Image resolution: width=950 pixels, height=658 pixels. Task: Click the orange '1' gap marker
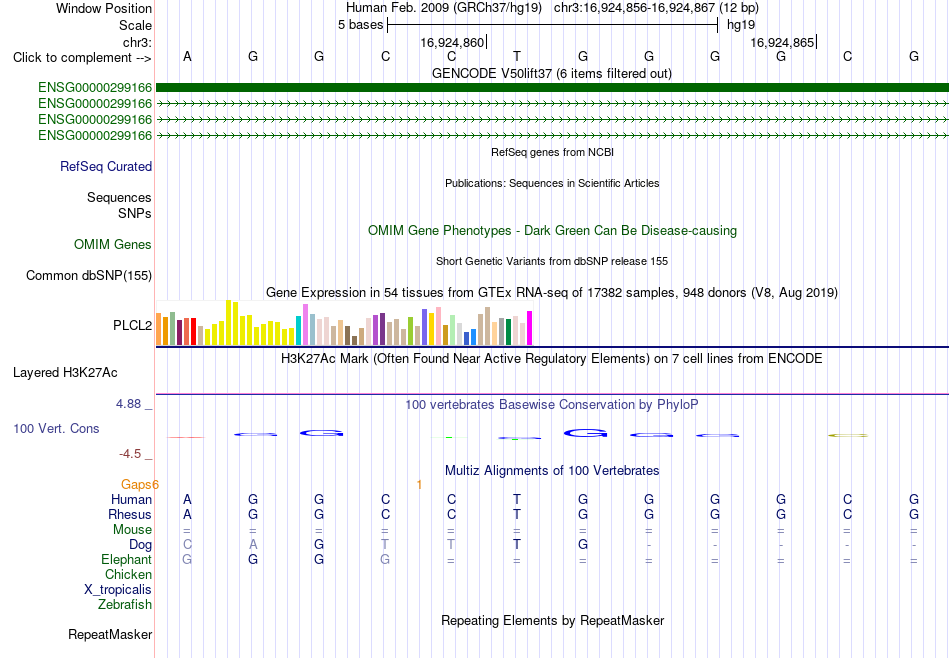pos(419,484)
